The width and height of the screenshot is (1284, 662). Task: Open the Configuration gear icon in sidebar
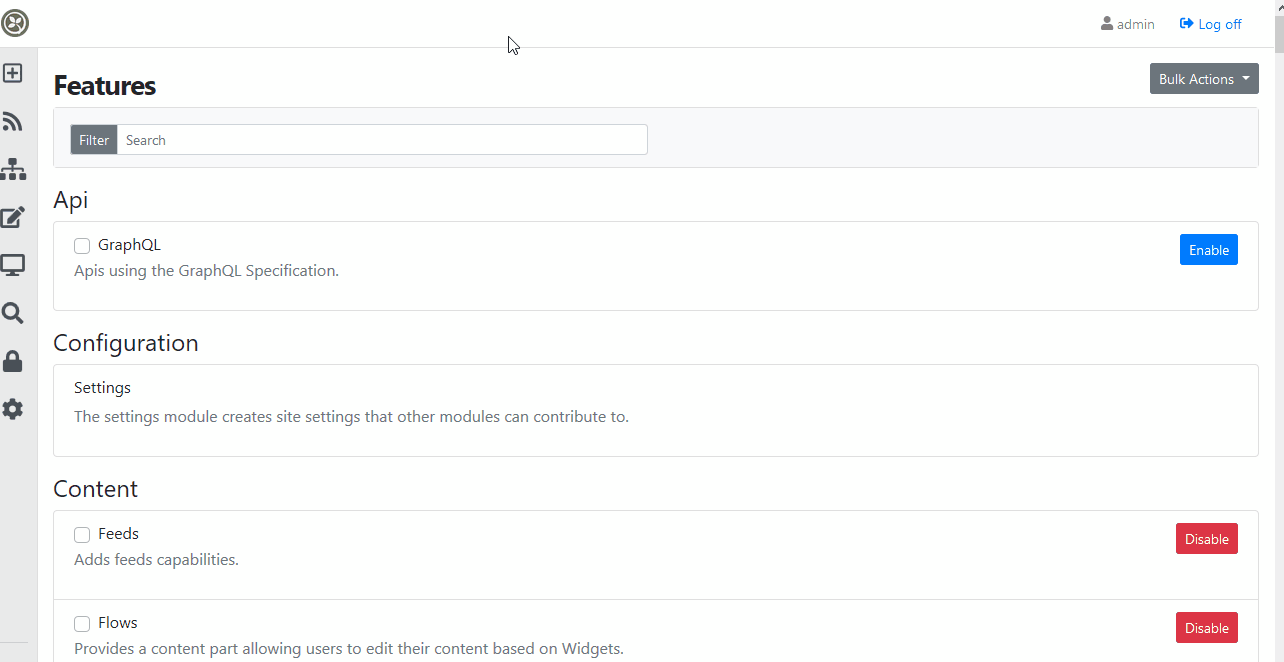click(x=13, y=409)
